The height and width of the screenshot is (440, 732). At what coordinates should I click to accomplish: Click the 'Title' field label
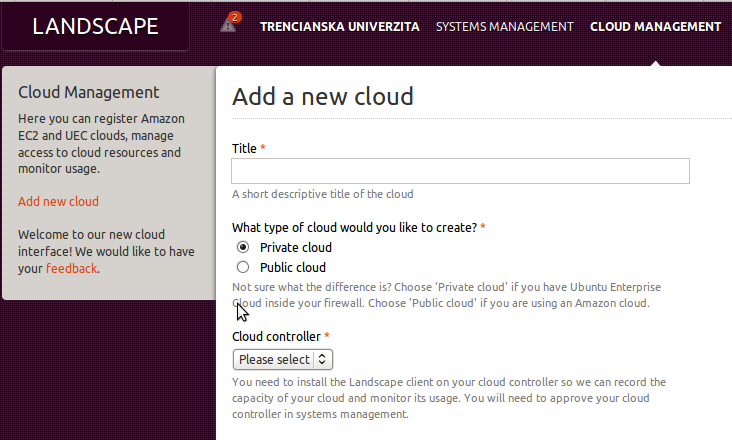(x=244, y=148)
